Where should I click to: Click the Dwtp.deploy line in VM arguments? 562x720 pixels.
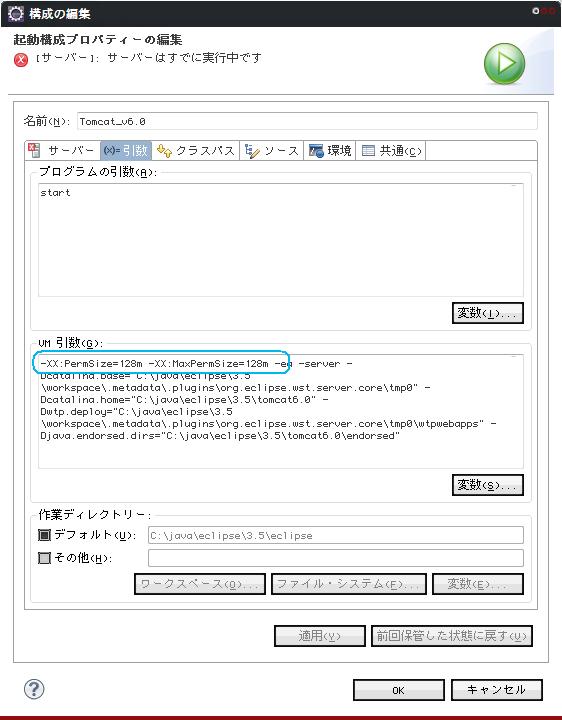point(136,411)
